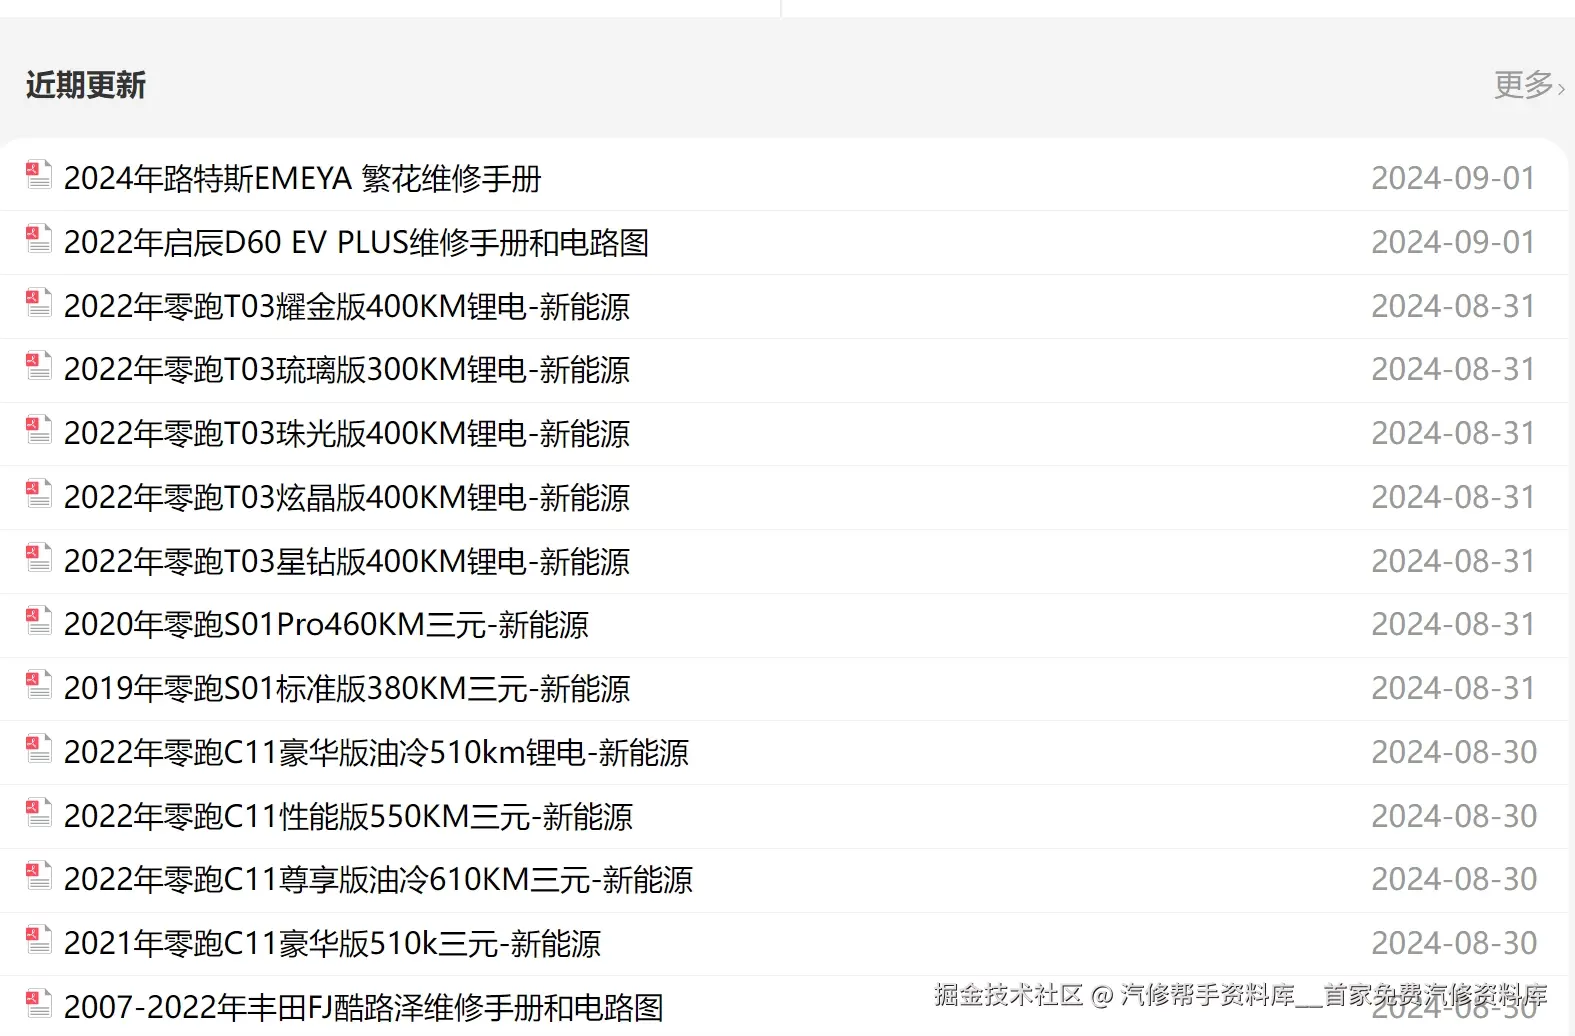The width and height of the screenshot is (1575, 1036).
Task: Open the 零跑T03珠光版400KM锂电 entry
Action: click(347, 433)
